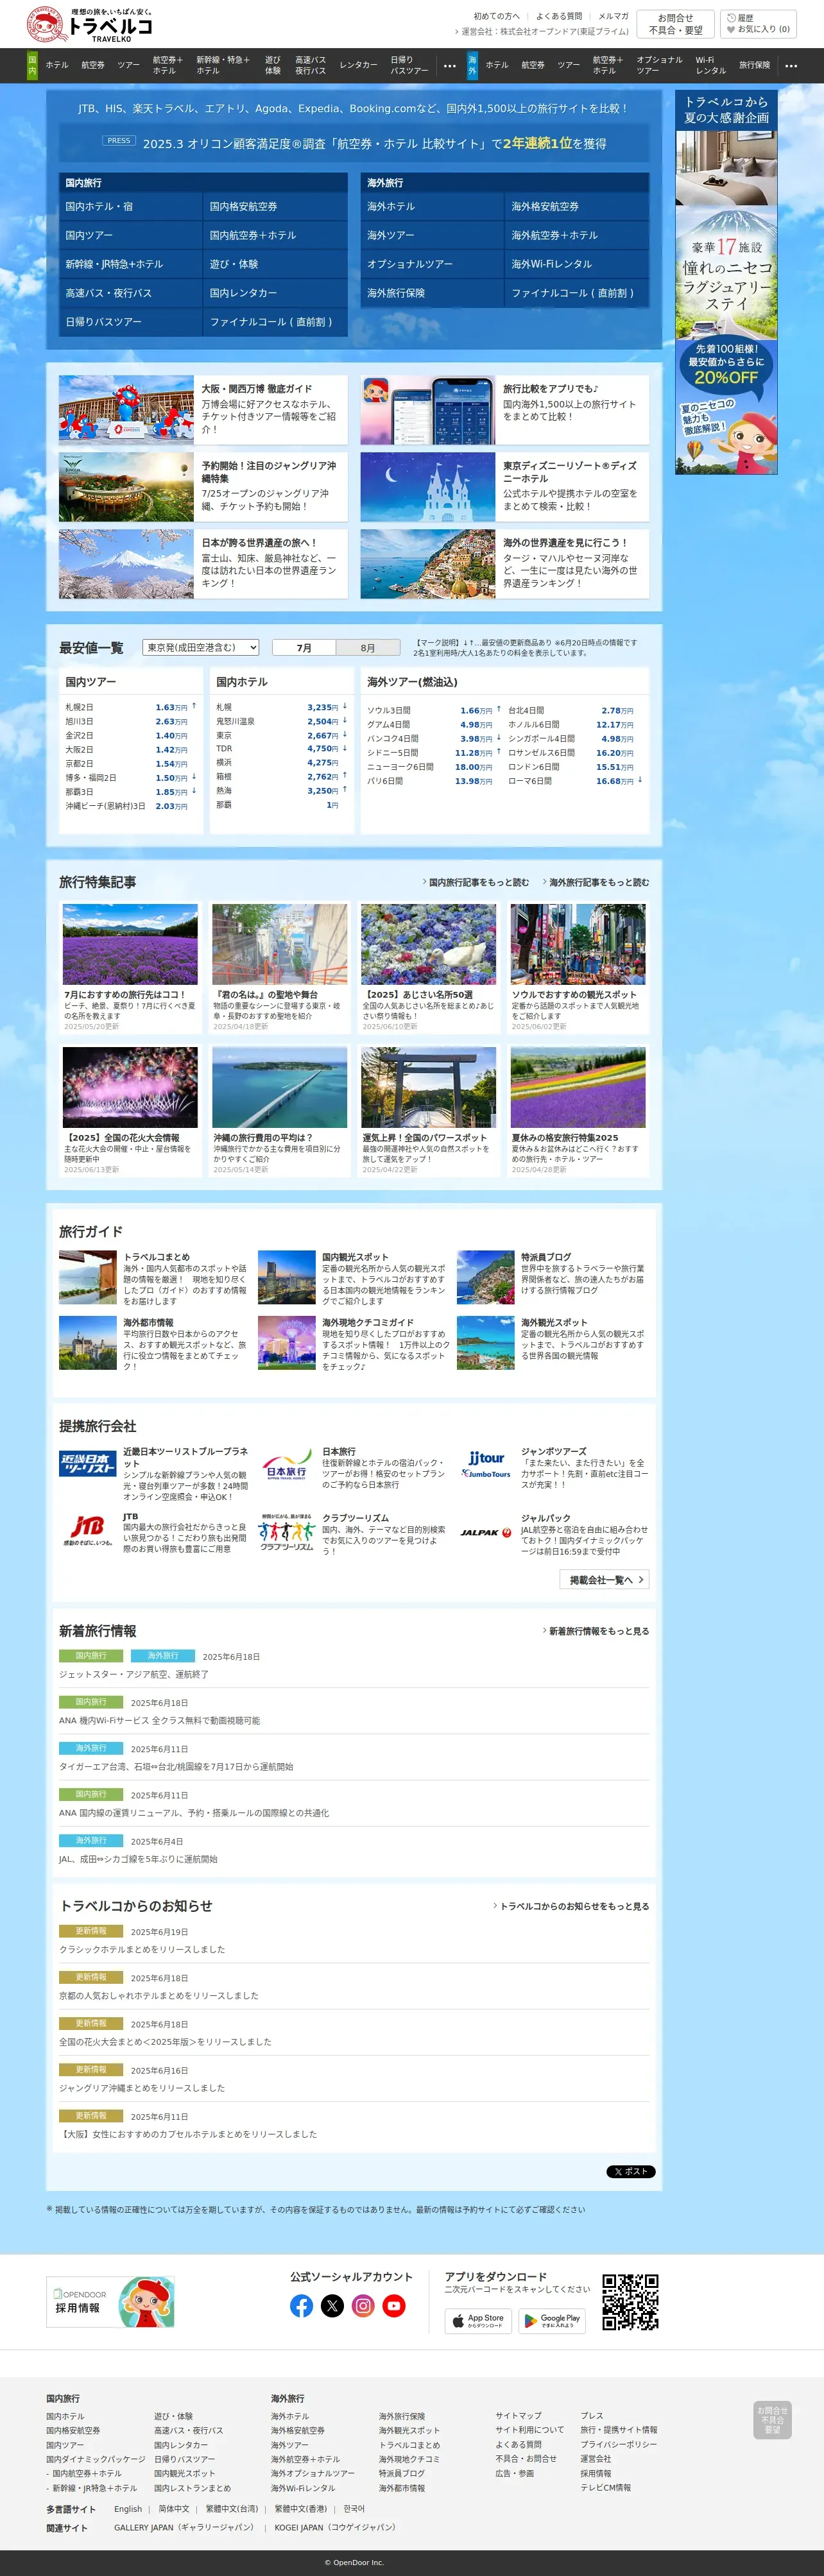Open the JJtour Jumbo Tours logo

486,1464
